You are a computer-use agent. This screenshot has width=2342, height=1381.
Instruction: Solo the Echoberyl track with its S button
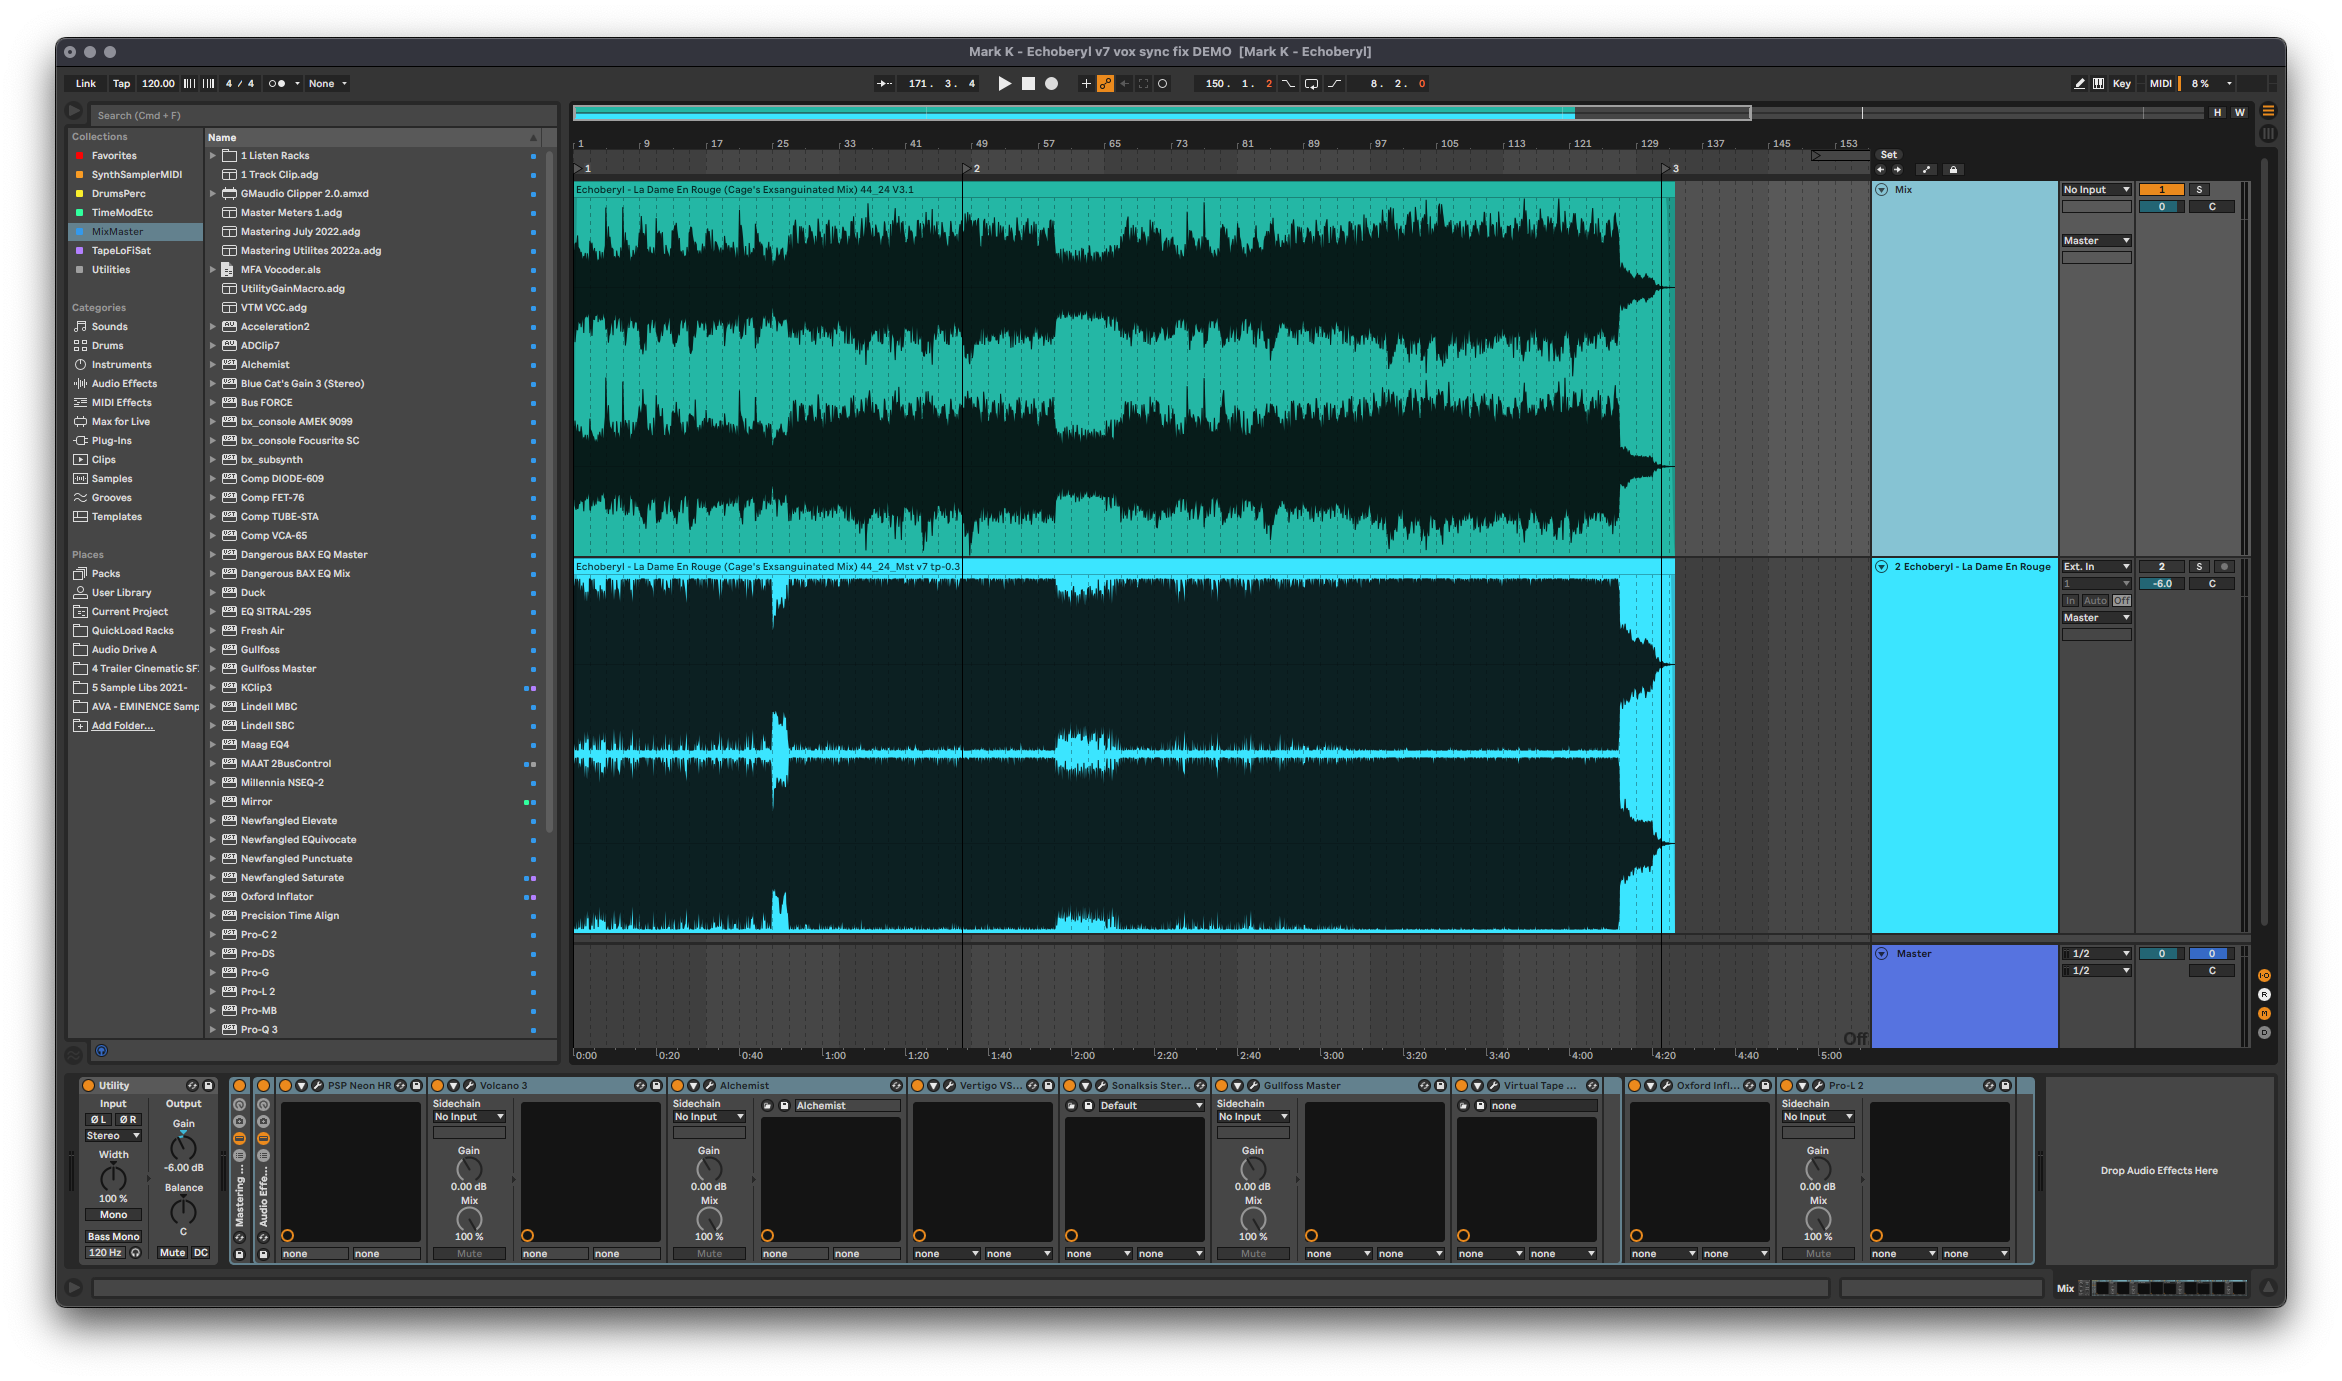coord(2199,566)
